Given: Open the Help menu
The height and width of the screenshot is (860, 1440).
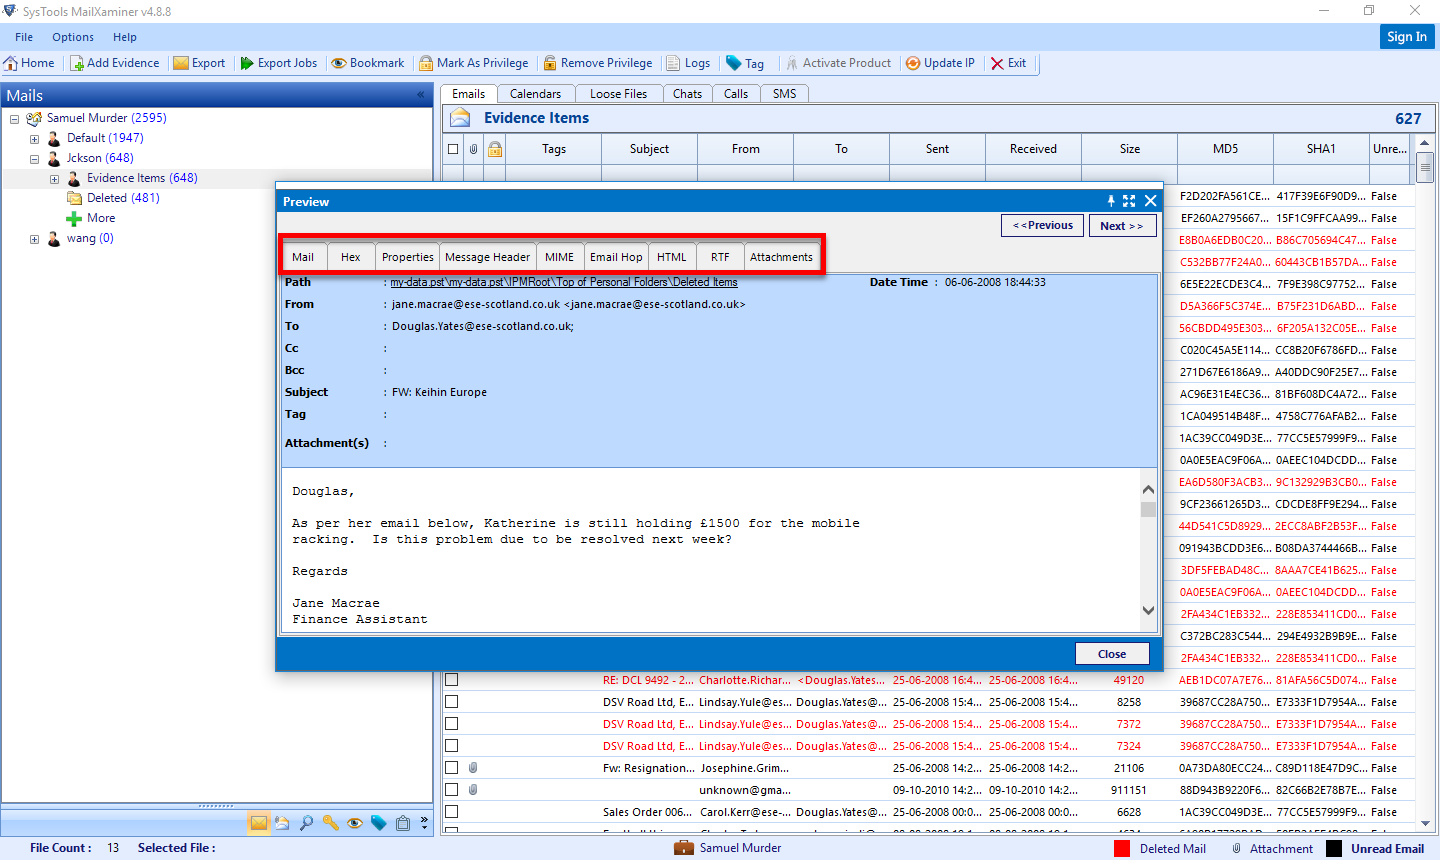Looking at the screenshot, I should pyautogui.click(x=125, y=37).
